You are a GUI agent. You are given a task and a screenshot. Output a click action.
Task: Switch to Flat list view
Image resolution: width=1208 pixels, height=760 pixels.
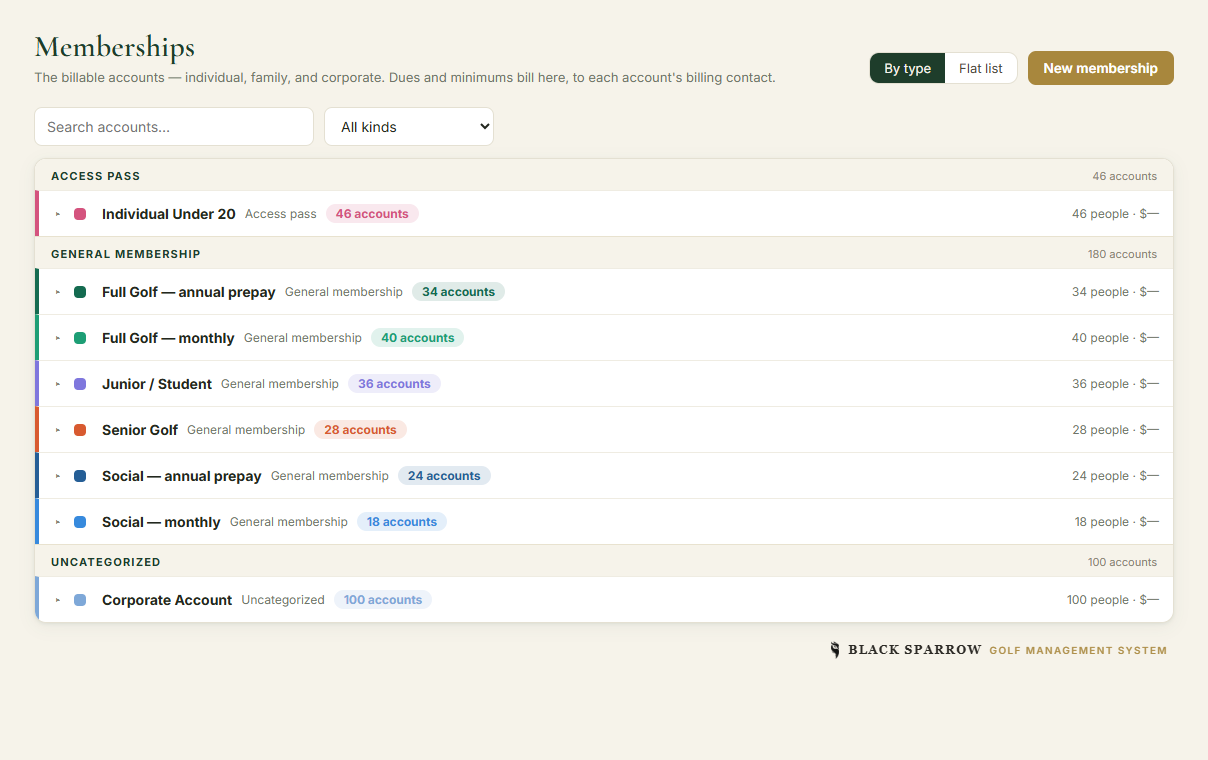[x=981, y=68]
